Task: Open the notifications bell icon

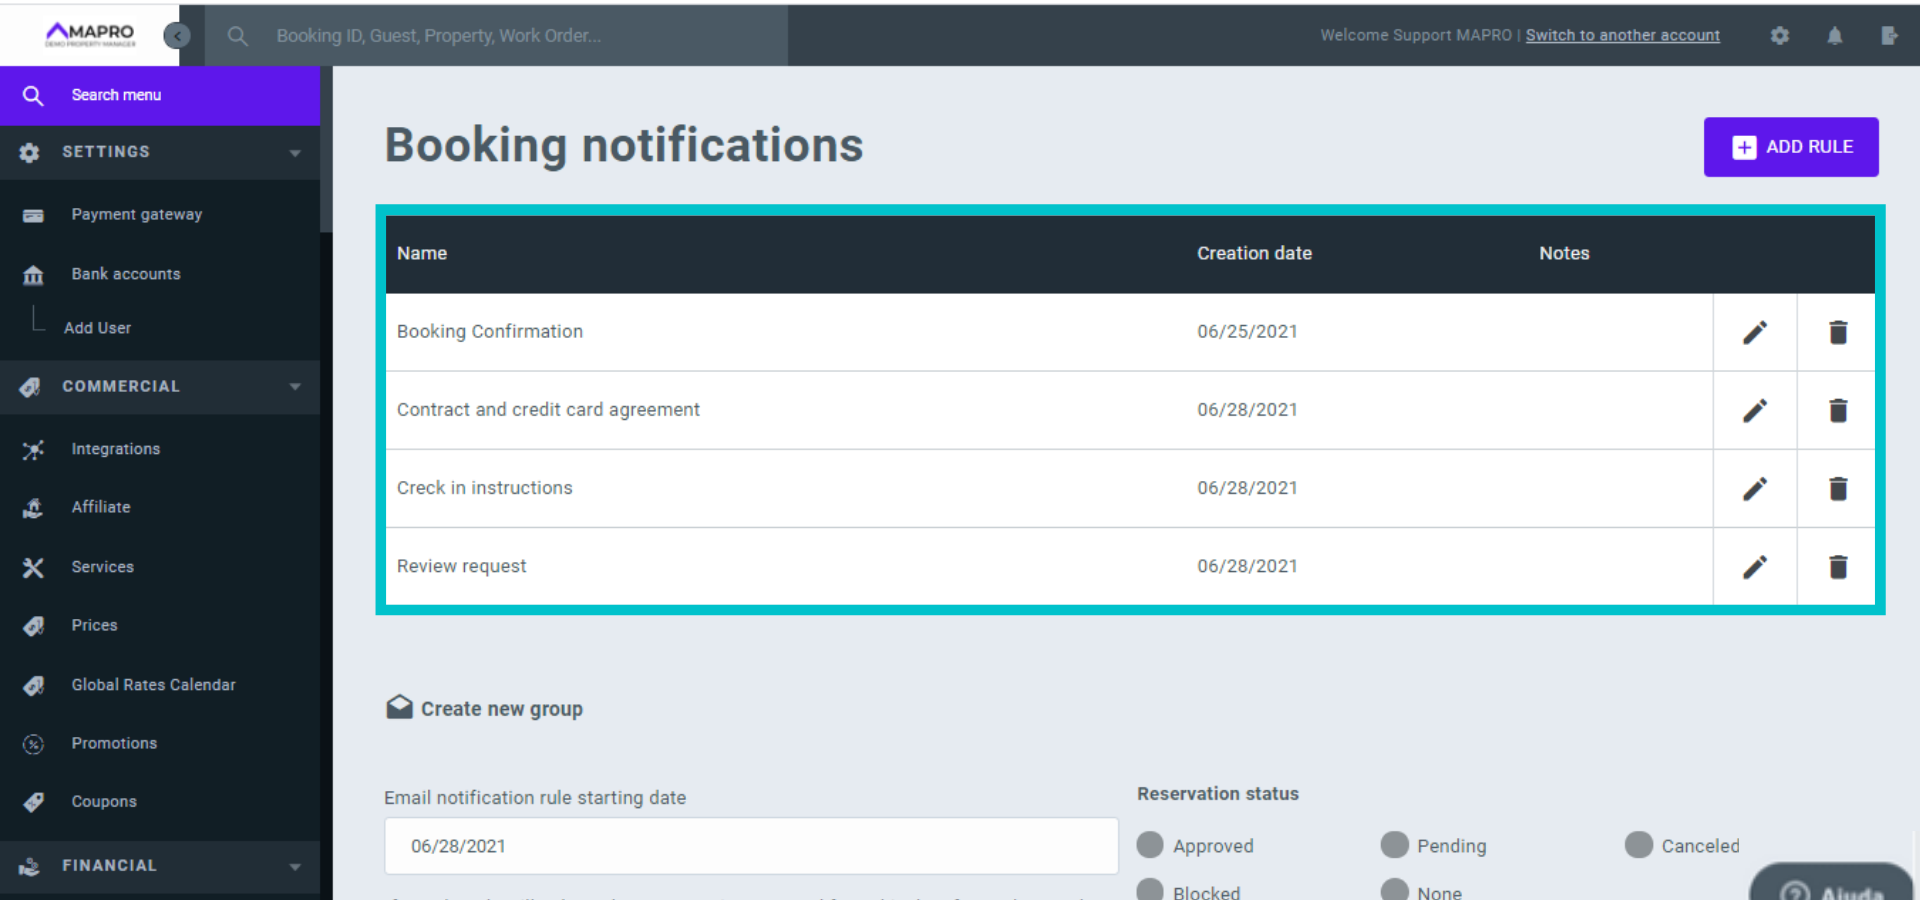Action: (x=1834, y=36)
